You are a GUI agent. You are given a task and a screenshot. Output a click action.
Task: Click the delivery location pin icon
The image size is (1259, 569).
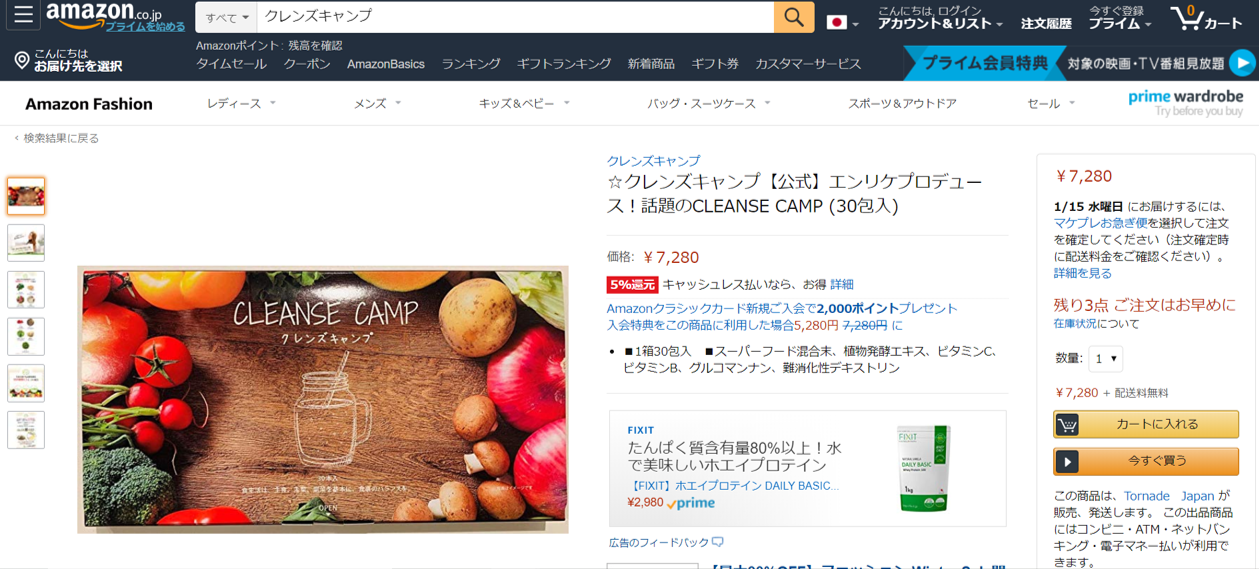[x=21, y=61]
